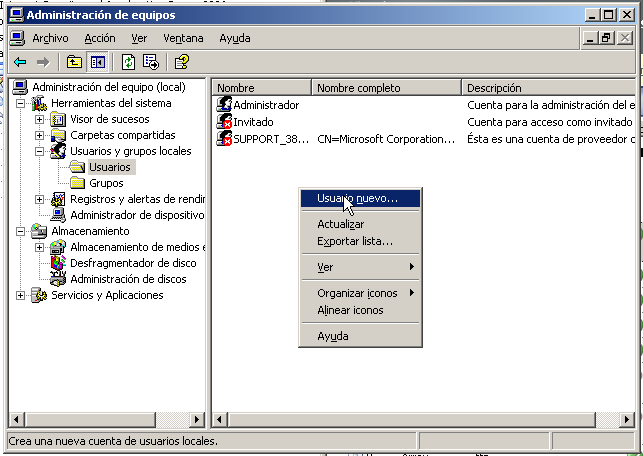This screenshot has height=456, width=643.
Task: Open the Acción menu
Action: click(100, 39)
